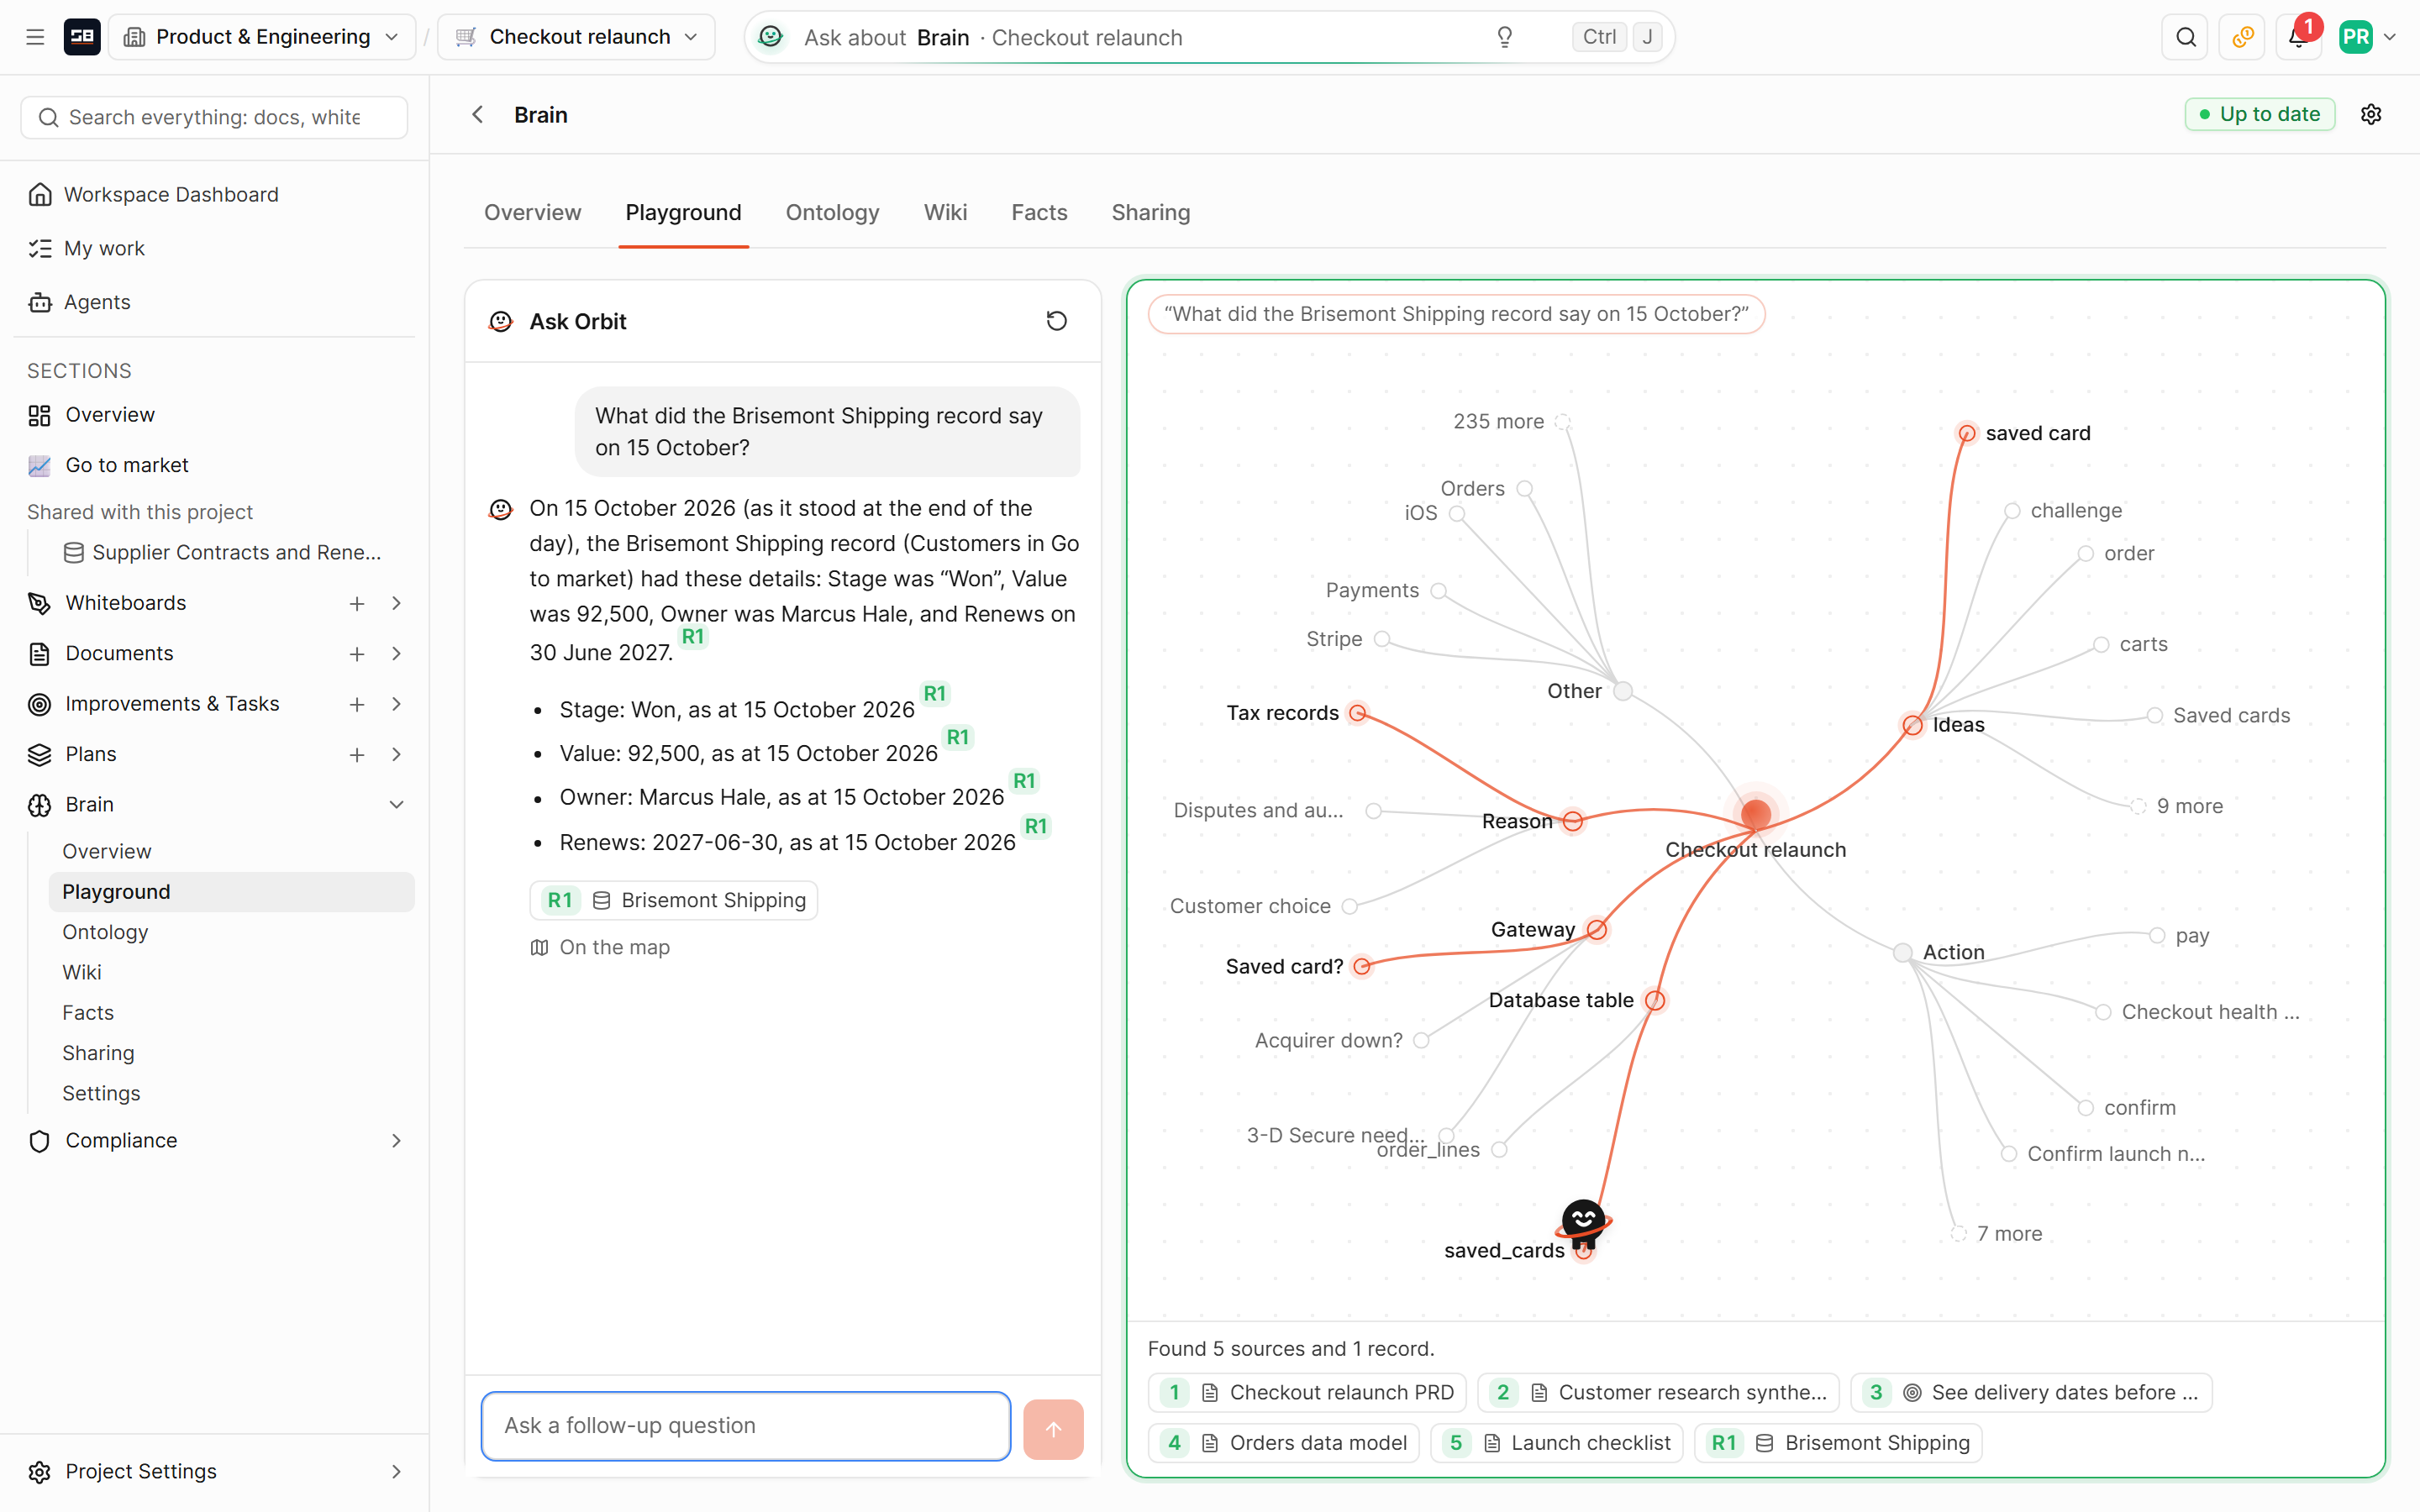This screenshot has width=2420, height=1512.
Task: Open Workspace Dashboard home icon
Action: click(40, 194)
